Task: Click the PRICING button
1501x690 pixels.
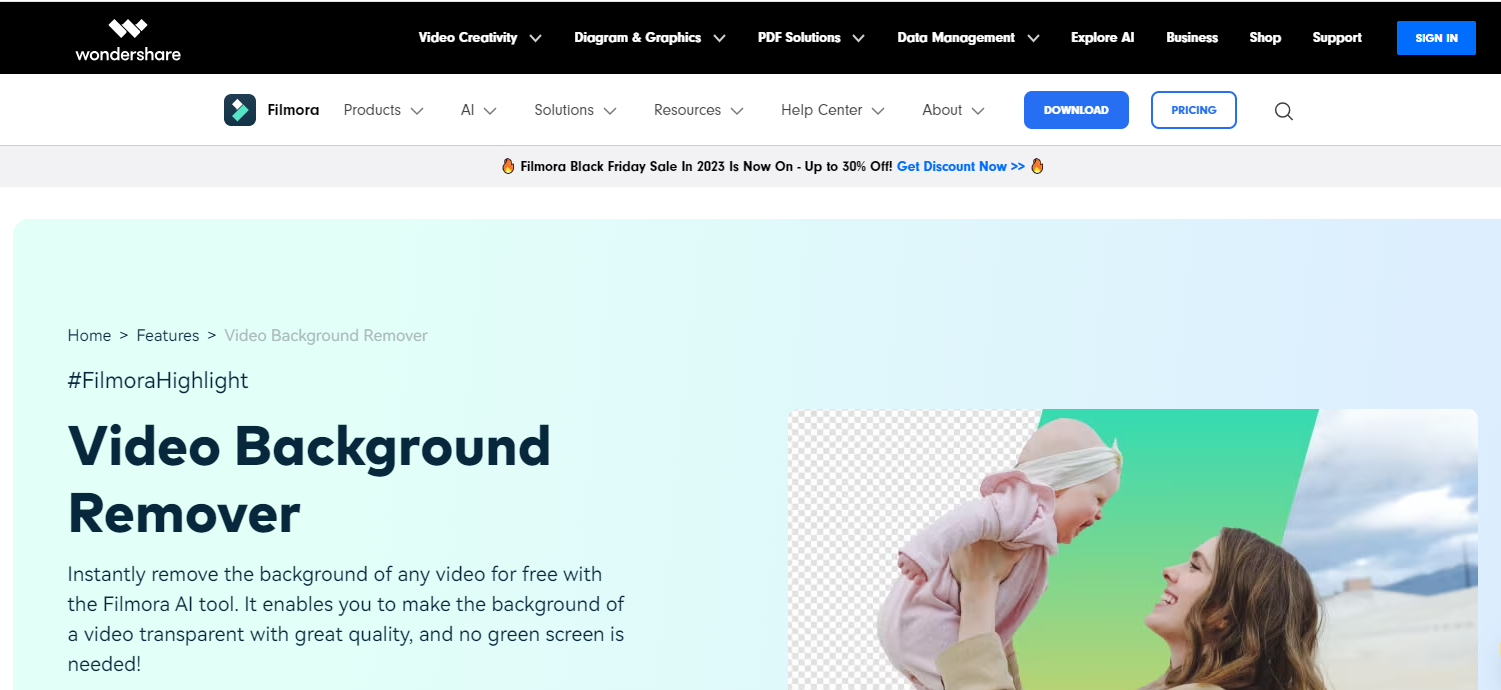Action: point(1194,110)
